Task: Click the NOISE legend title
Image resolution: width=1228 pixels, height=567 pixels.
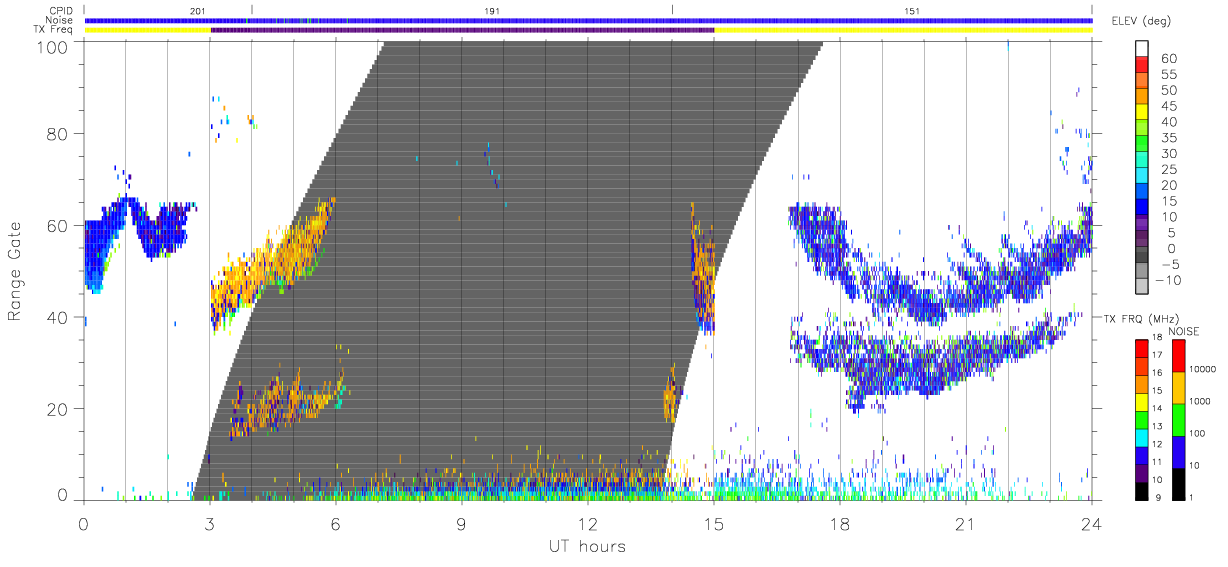Action: (1186, 331)
